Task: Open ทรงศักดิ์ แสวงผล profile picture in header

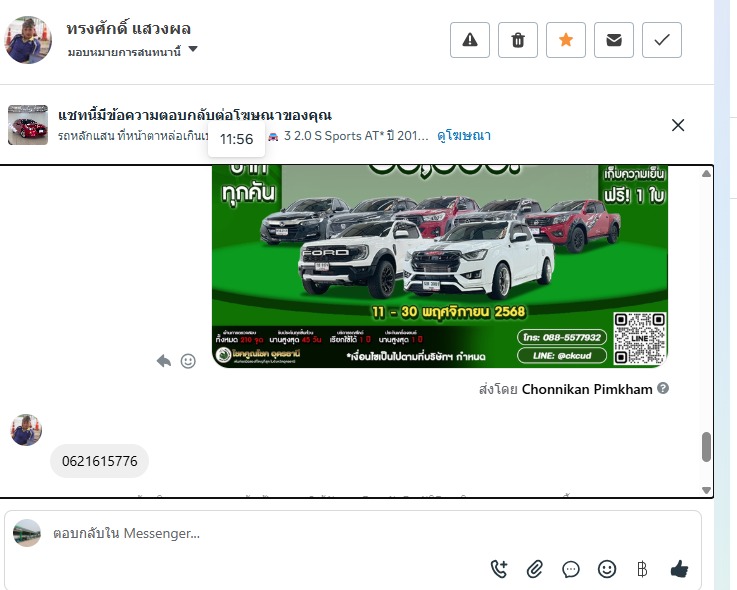Action: (28, 40)
